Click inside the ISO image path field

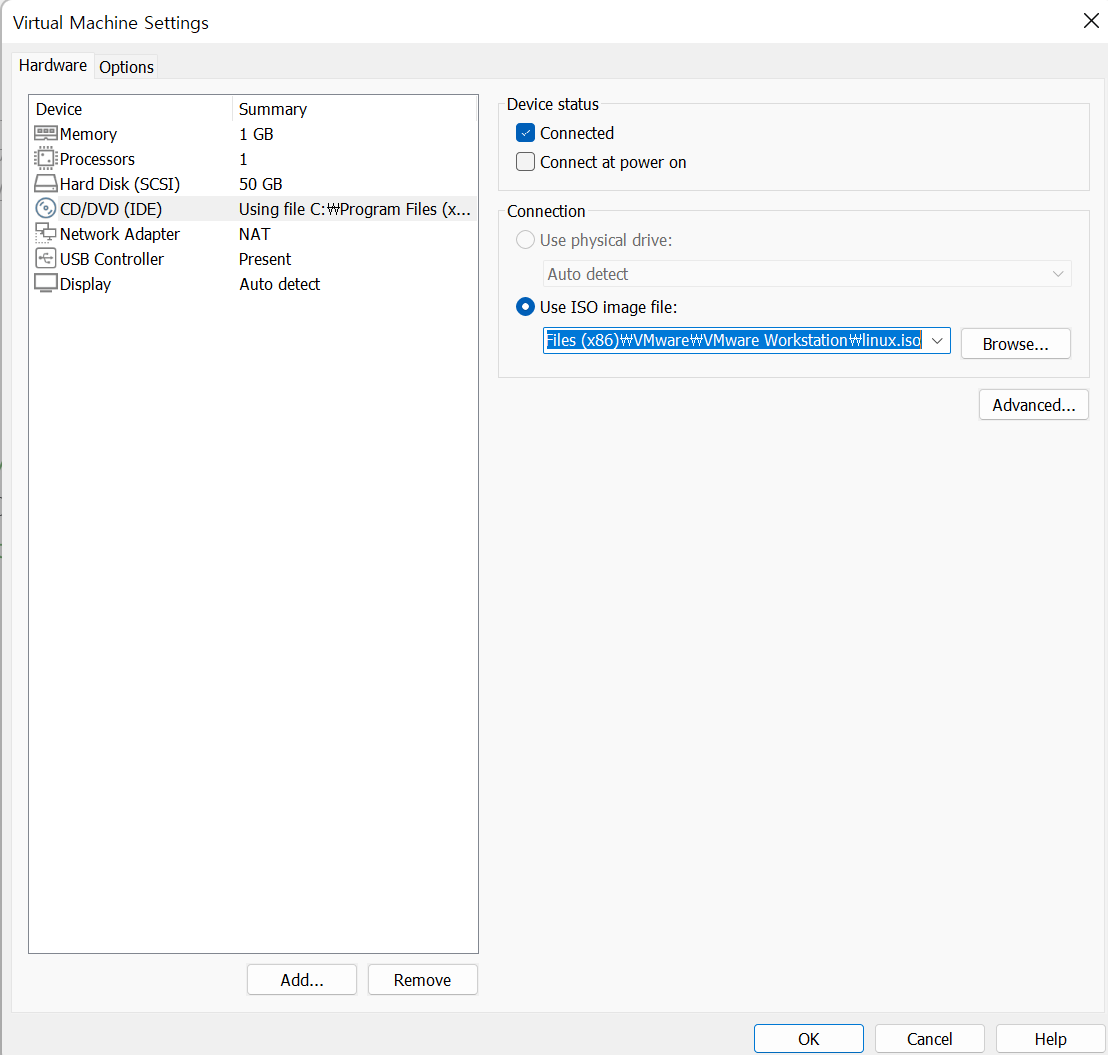click(733, 341)
